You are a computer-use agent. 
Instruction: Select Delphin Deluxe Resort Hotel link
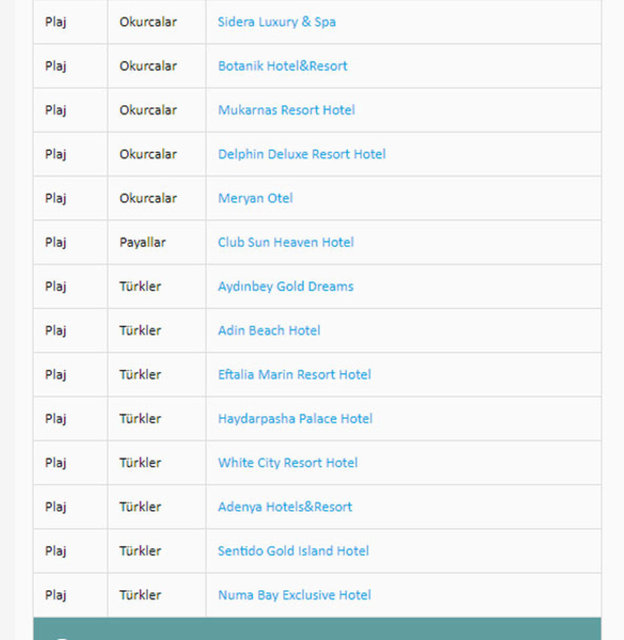click(x=301, y=154)
